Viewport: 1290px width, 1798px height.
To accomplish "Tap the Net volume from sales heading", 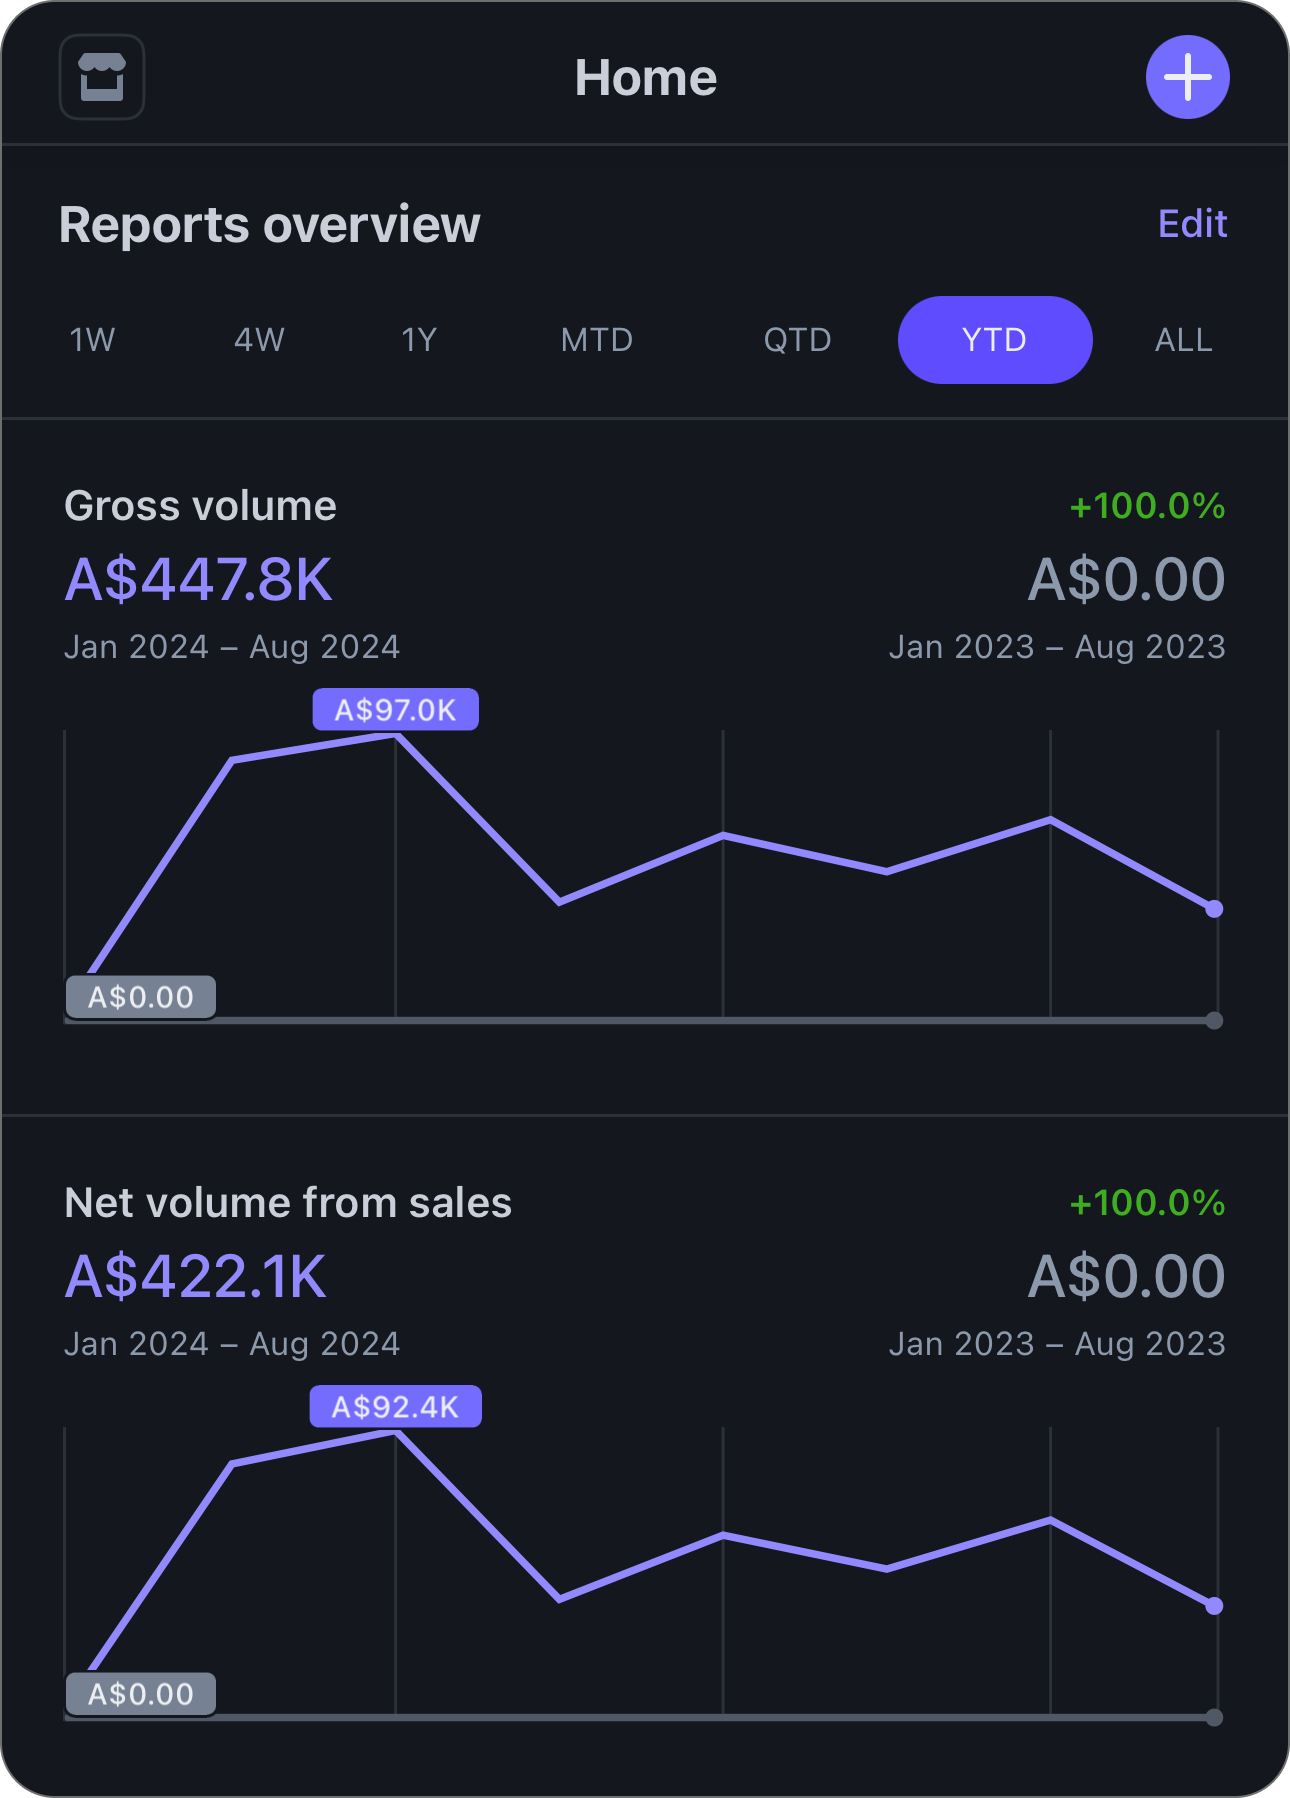I will [288, 1203].
